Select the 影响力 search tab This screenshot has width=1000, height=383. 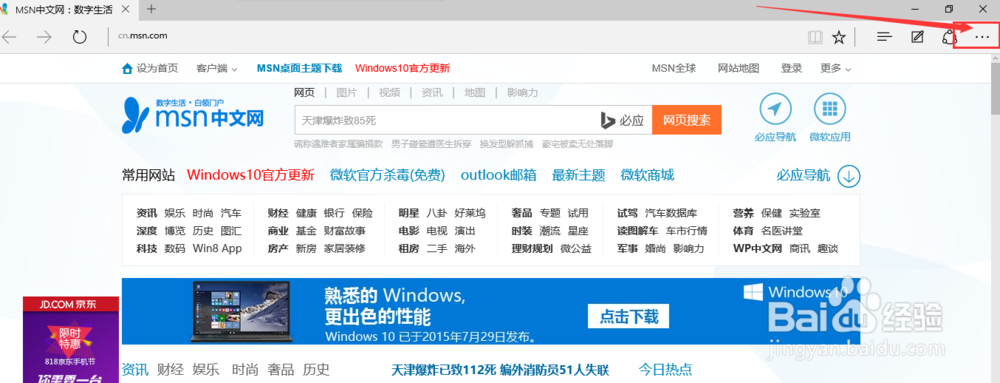522,92
